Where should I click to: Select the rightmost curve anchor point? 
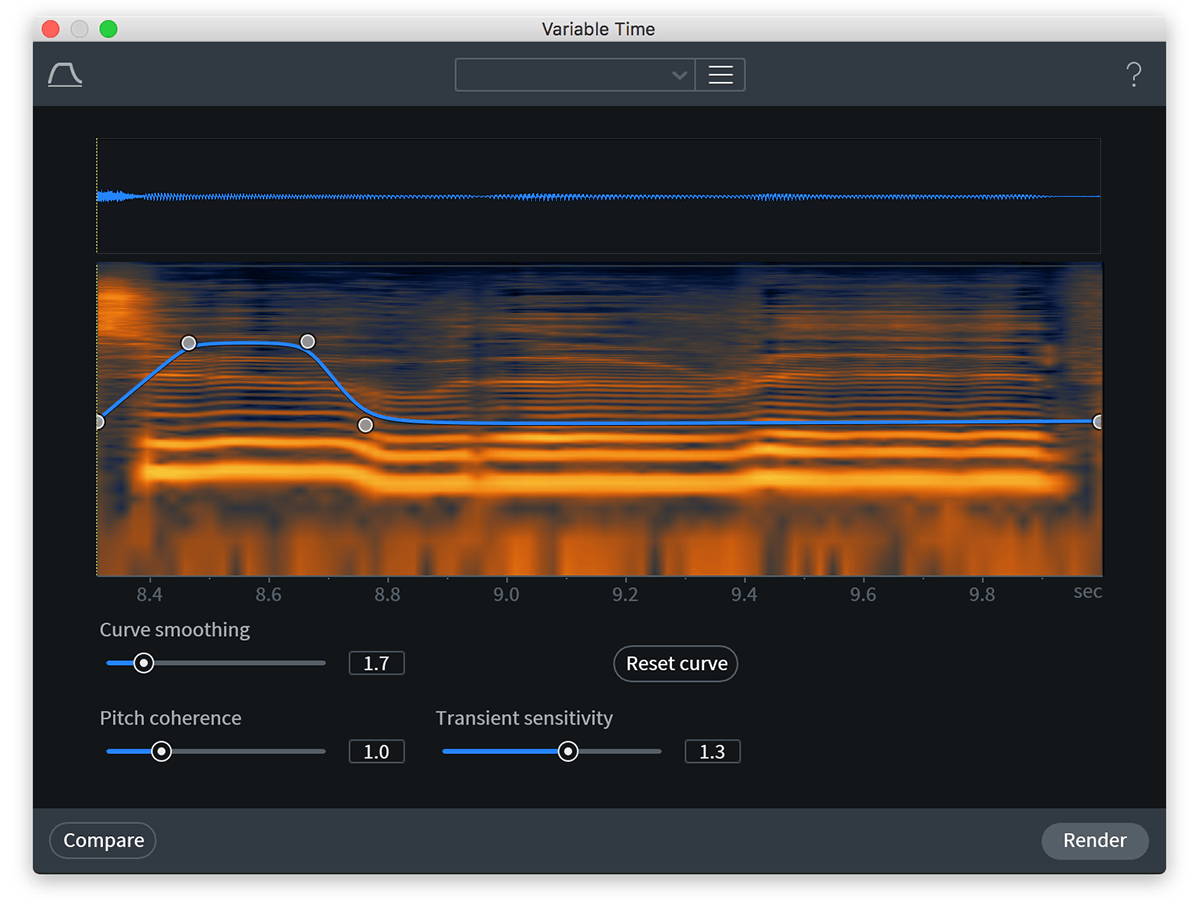tap(1097, 422)
